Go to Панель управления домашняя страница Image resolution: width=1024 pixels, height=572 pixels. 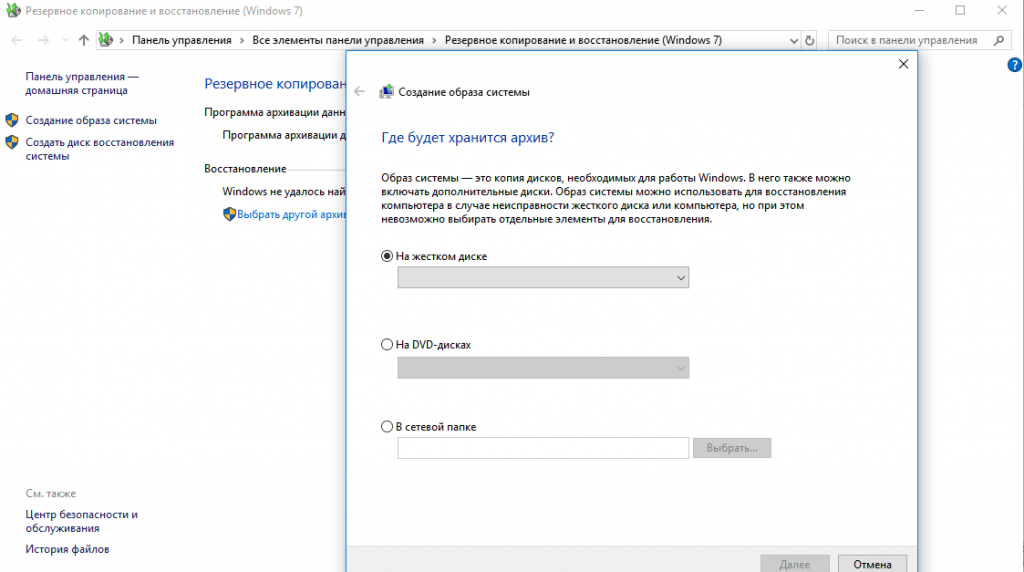(82, 84)
